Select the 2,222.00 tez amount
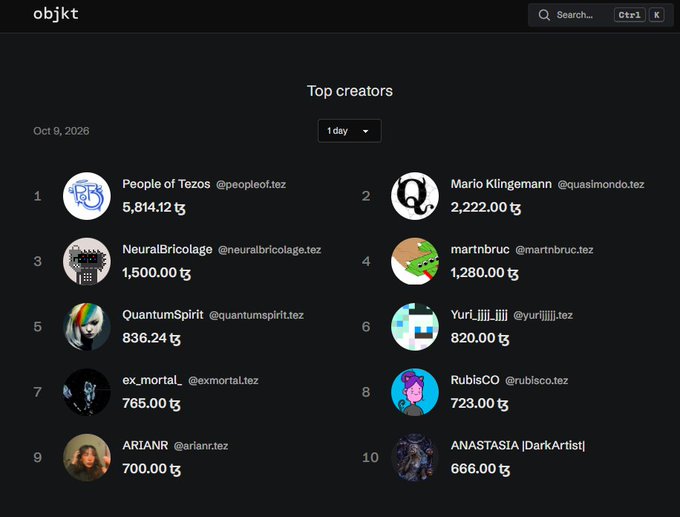The image size is (680, 517). tap(486, 208)
